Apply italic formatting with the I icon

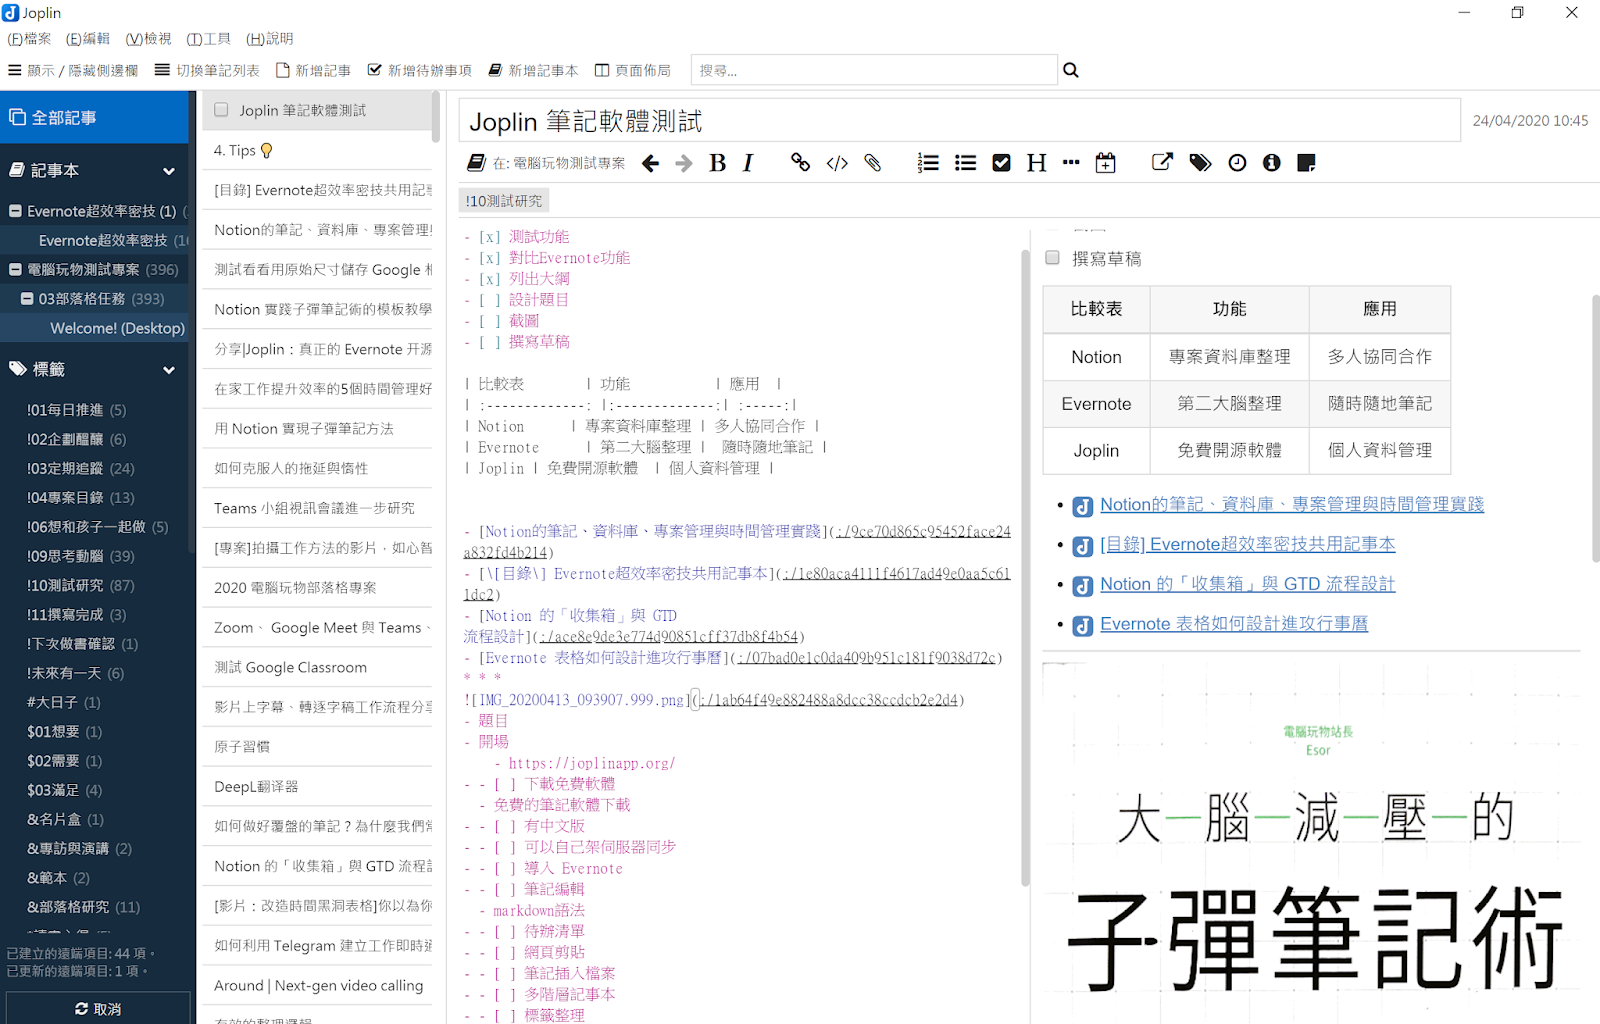pos(748,163)
